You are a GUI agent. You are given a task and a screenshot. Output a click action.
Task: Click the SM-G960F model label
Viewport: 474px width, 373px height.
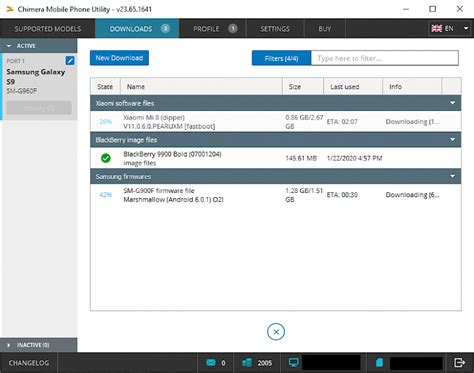[x=22, y=91]
